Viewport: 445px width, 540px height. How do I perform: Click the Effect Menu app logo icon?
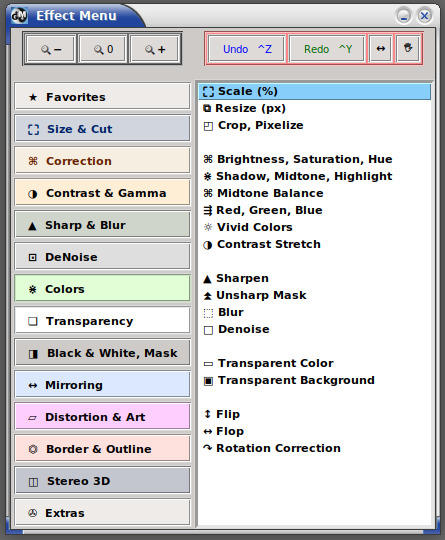pyautogui.click(x=19, y=16)
